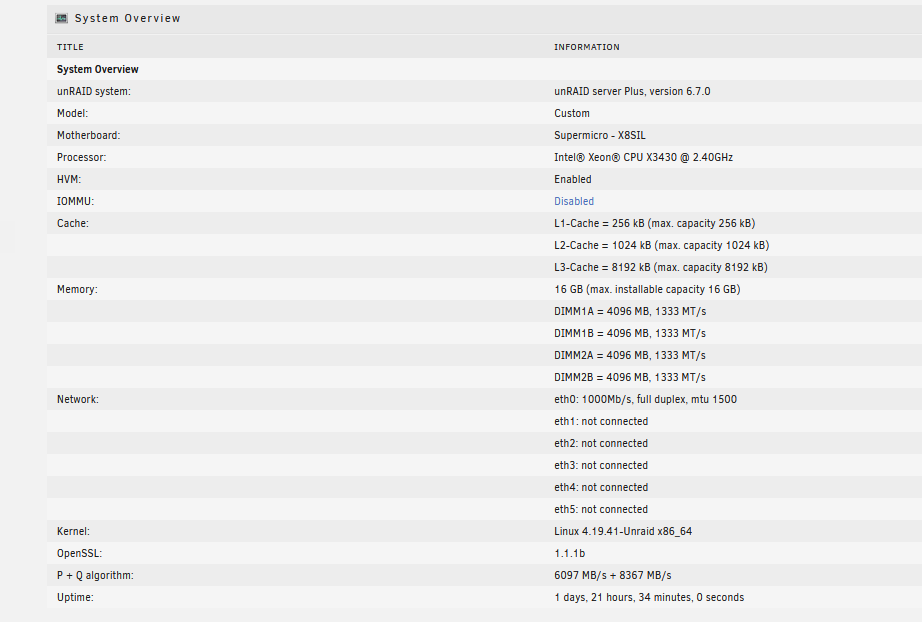
Task: Click the System Overview panel icon
Action: coord(61,18)
